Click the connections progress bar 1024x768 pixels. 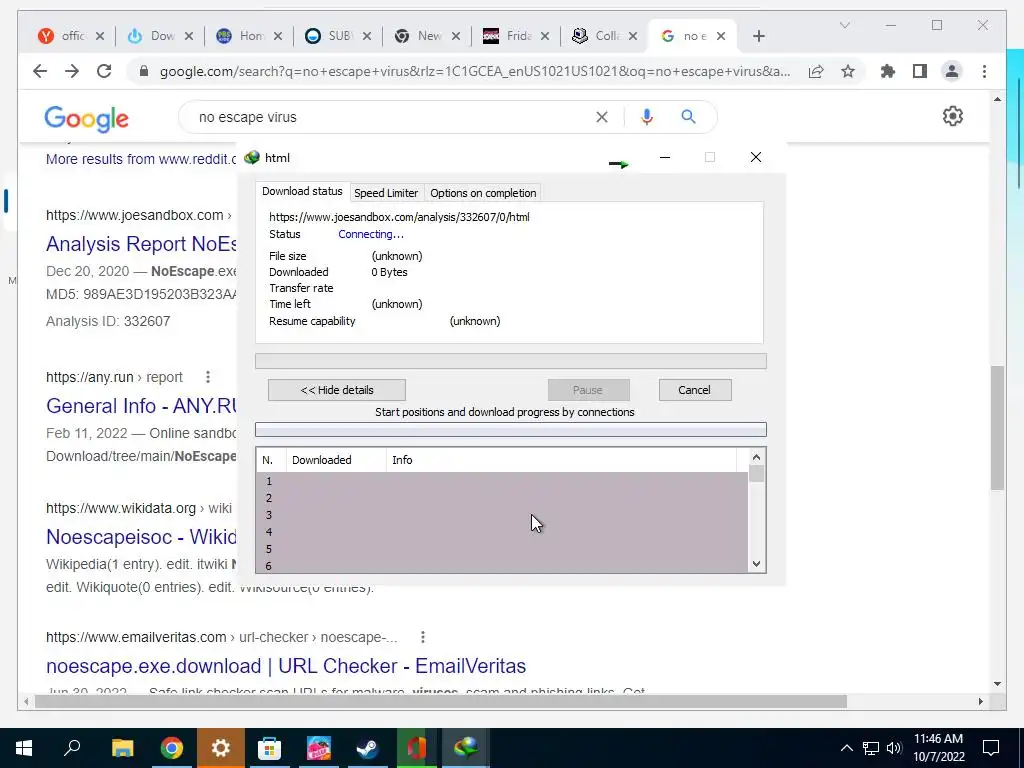click(511, 430)
